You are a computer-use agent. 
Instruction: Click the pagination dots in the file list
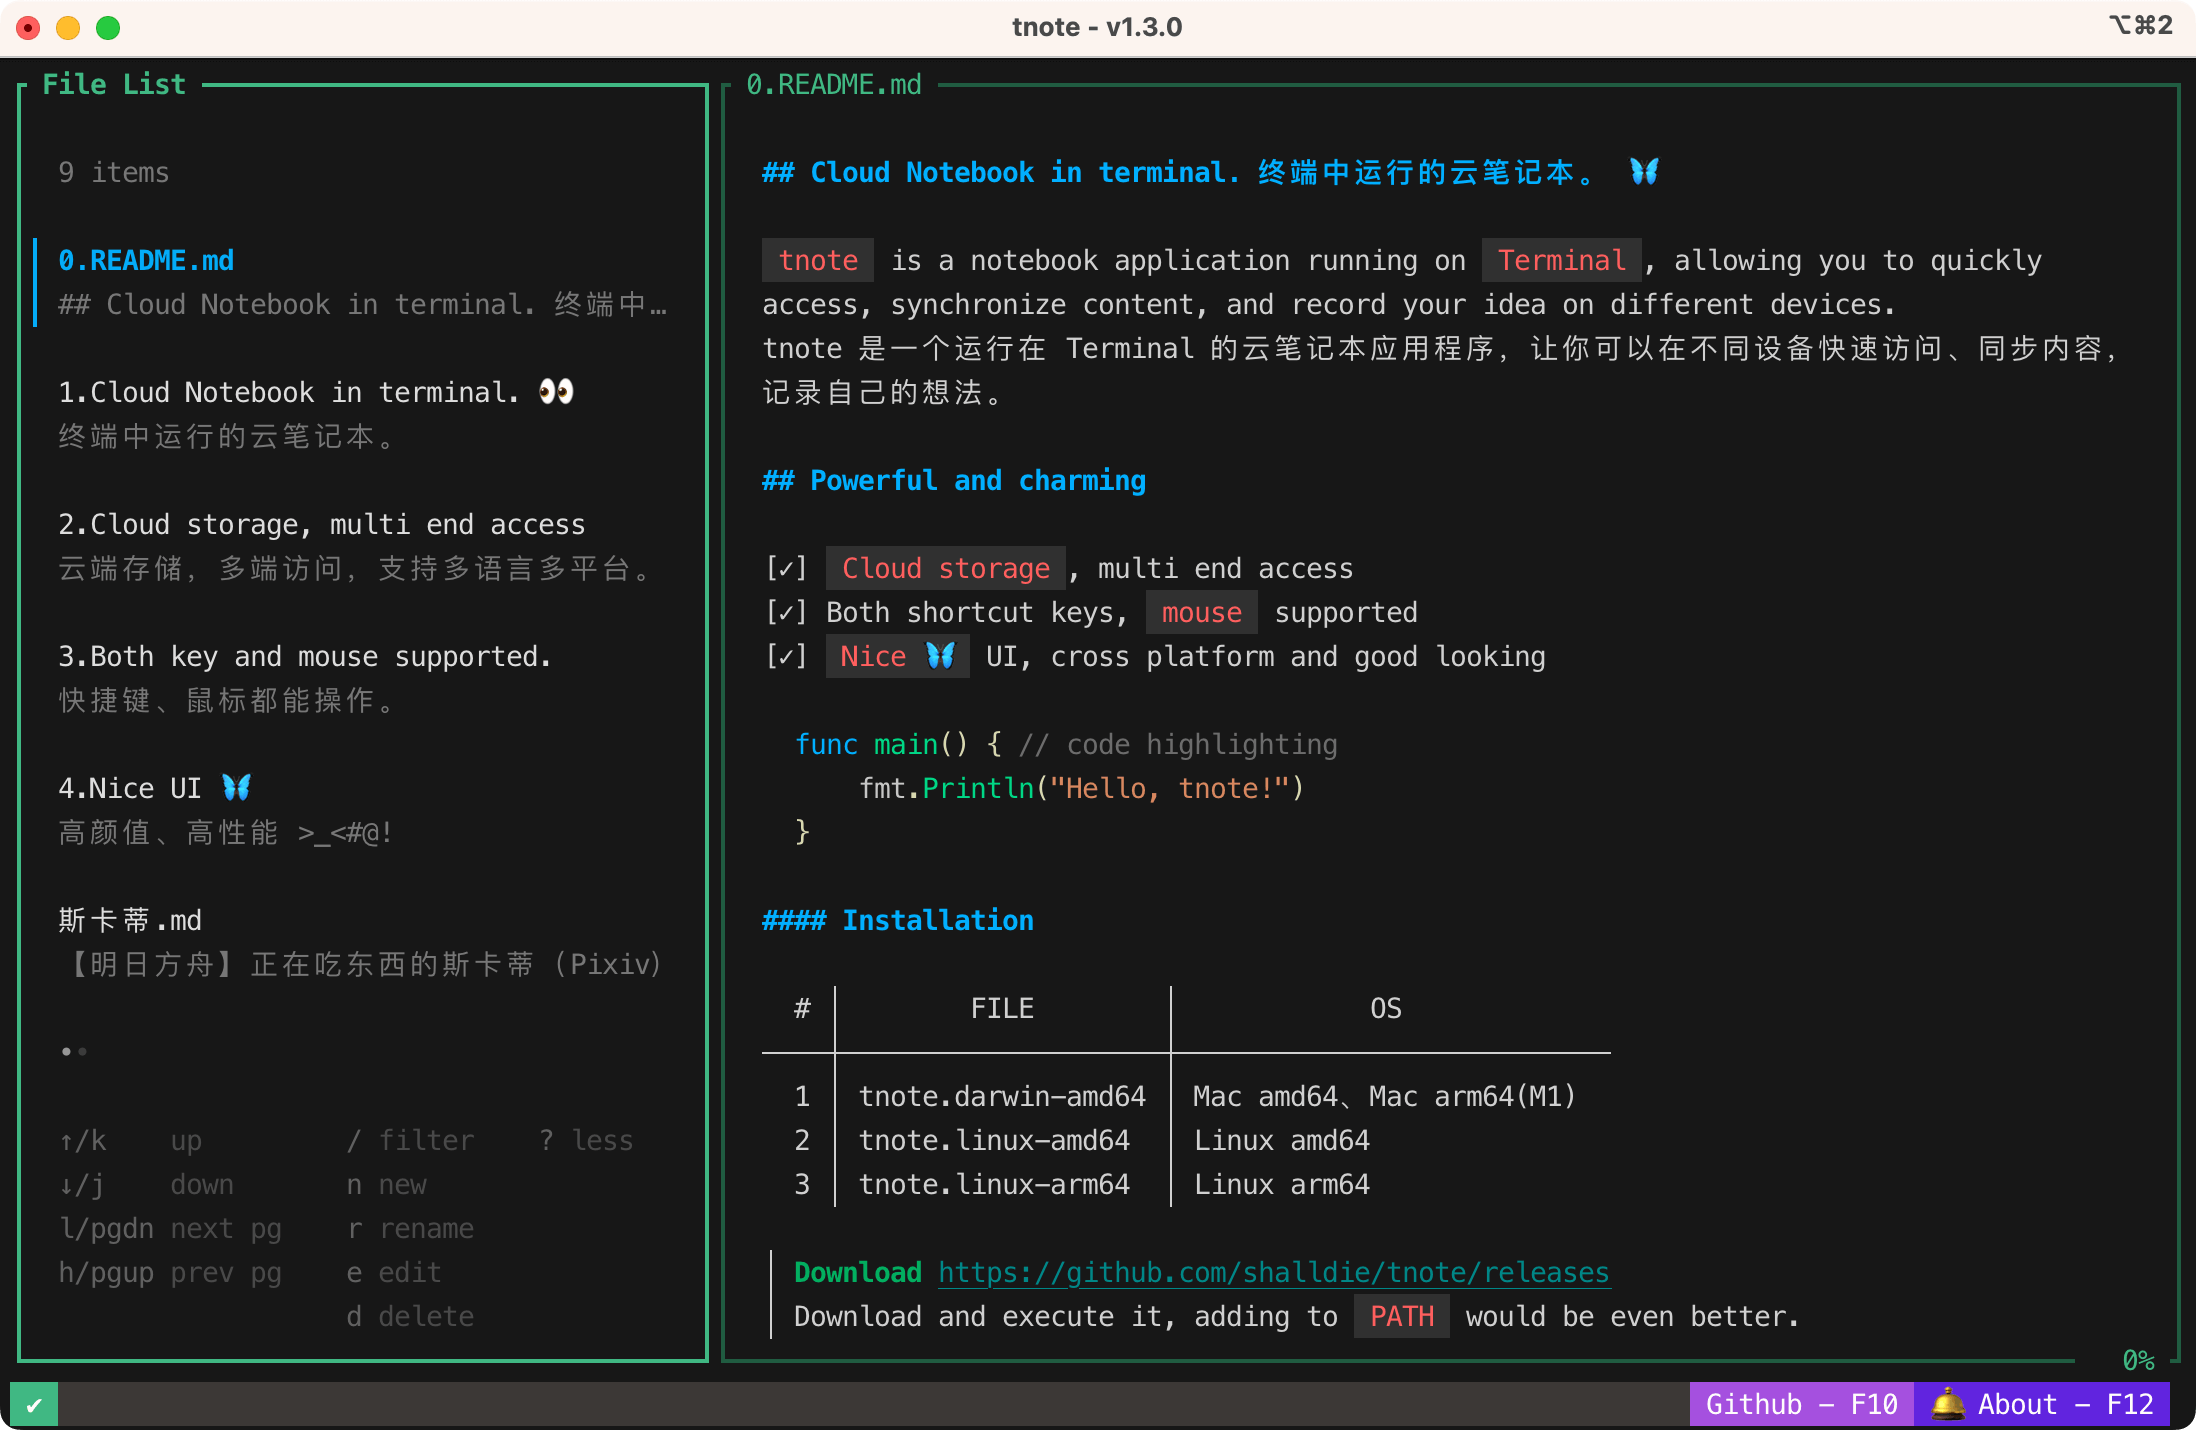(x=73, y=1051)
